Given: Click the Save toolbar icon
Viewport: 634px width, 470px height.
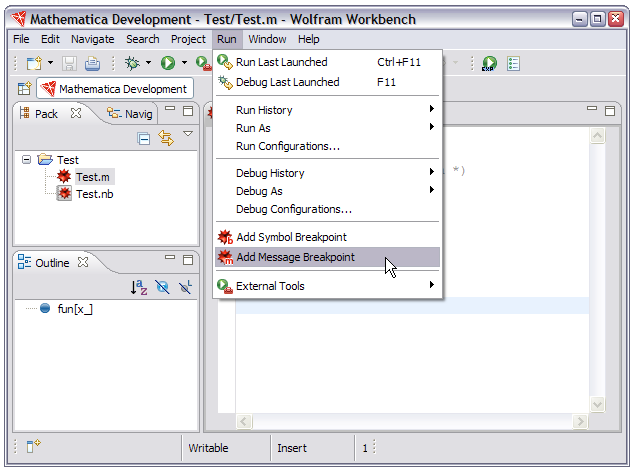Looking at the screenshot, I should click(x=69, y=64).
